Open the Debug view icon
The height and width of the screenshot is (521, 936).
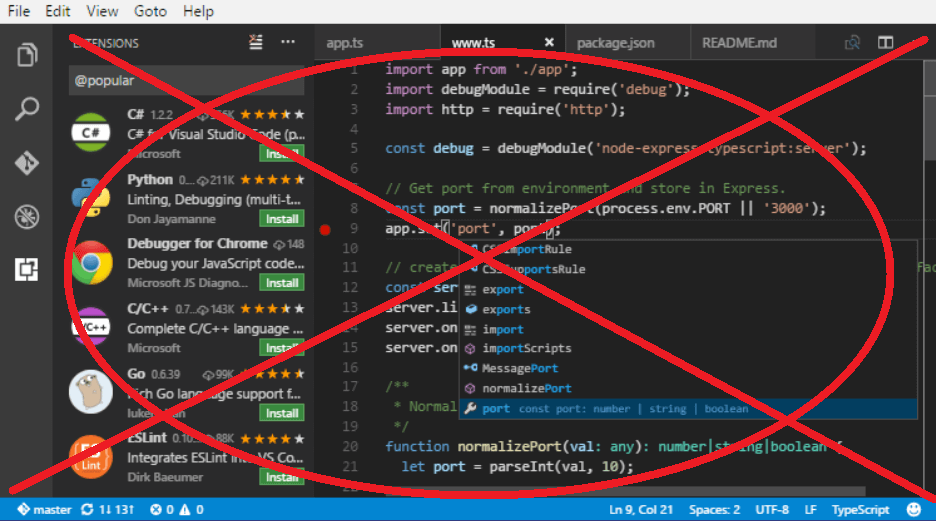pos(27,216)
